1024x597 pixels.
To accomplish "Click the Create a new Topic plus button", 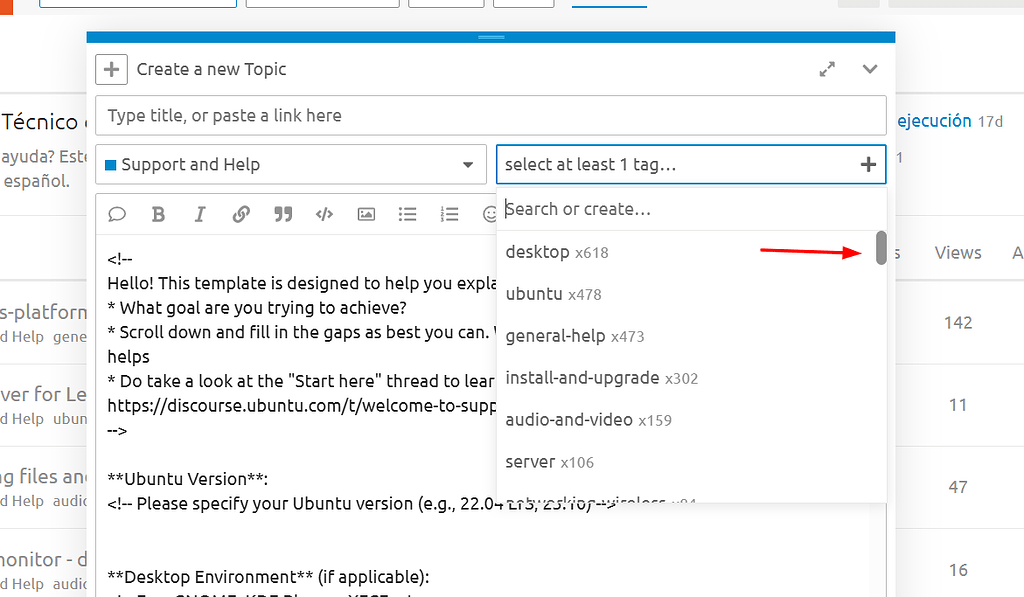I will (111, 69).
